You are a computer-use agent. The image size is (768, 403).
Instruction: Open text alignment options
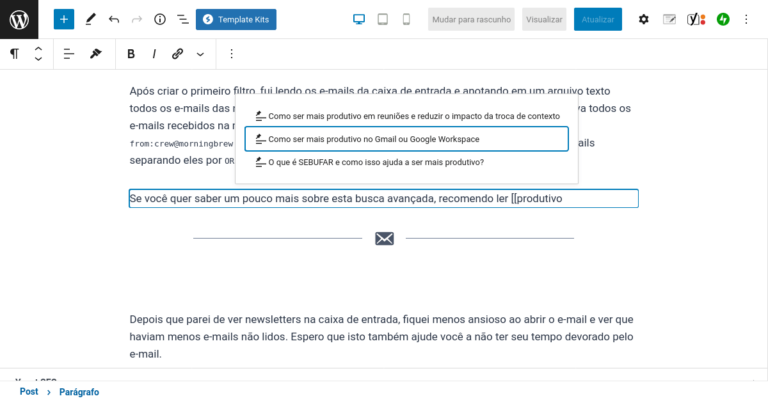coord(69,54)
